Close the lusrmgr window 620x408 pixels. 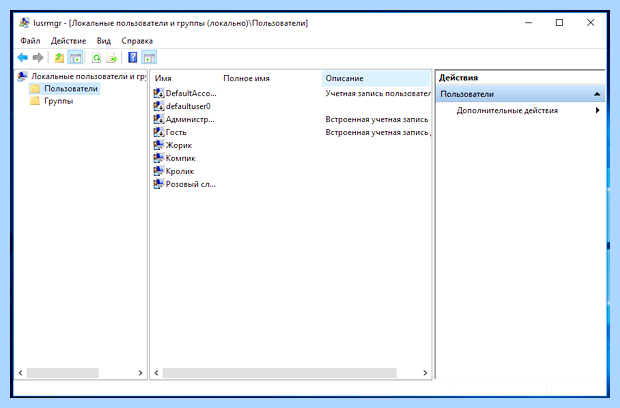[590, 23]
